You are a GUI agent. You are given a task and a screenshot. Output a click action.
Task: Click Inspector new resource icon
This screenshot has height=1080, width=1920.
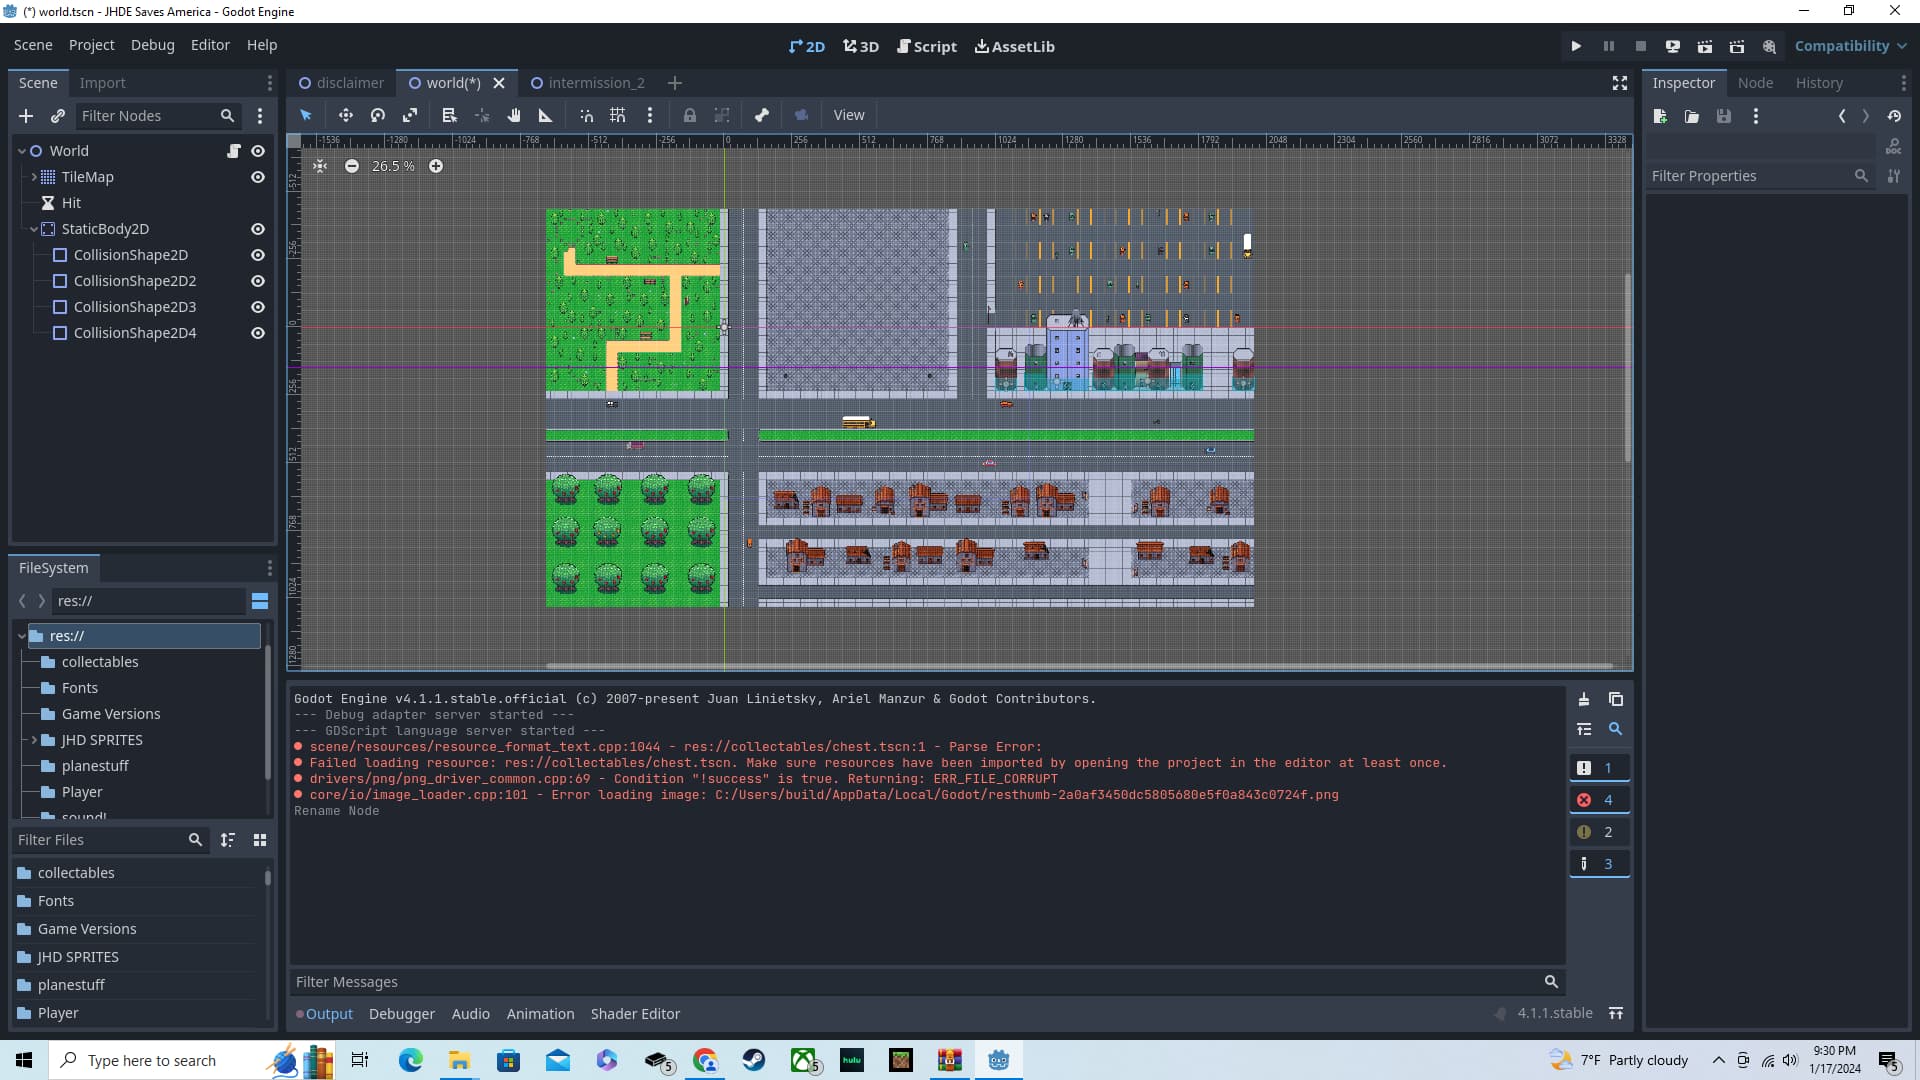[x=1660, y=116]
